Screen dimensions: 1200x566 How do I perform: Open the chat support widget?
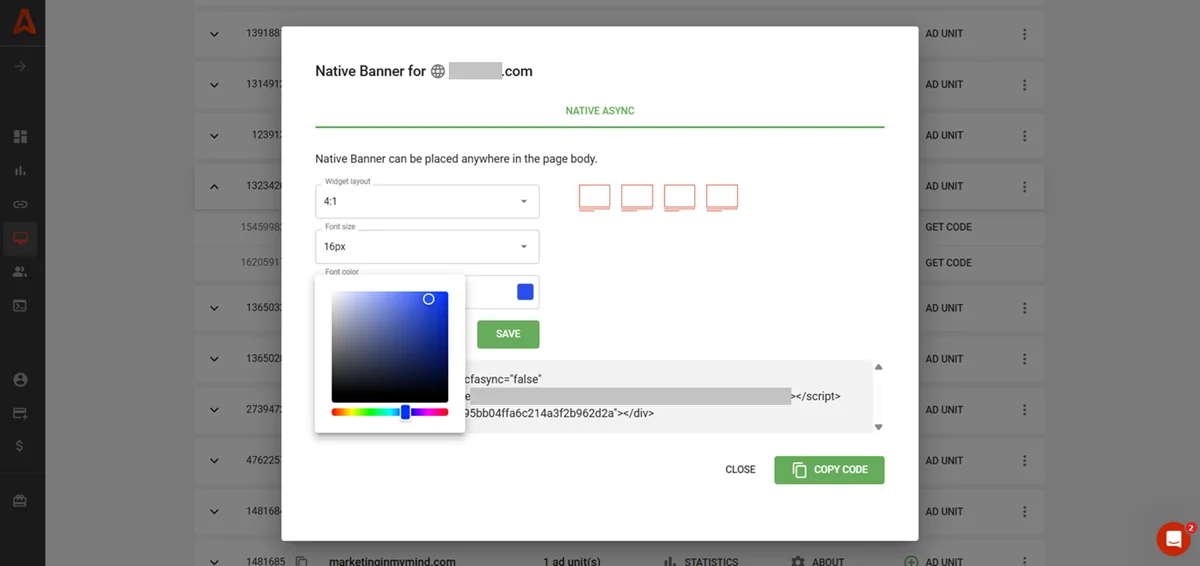pos(1173,539)
